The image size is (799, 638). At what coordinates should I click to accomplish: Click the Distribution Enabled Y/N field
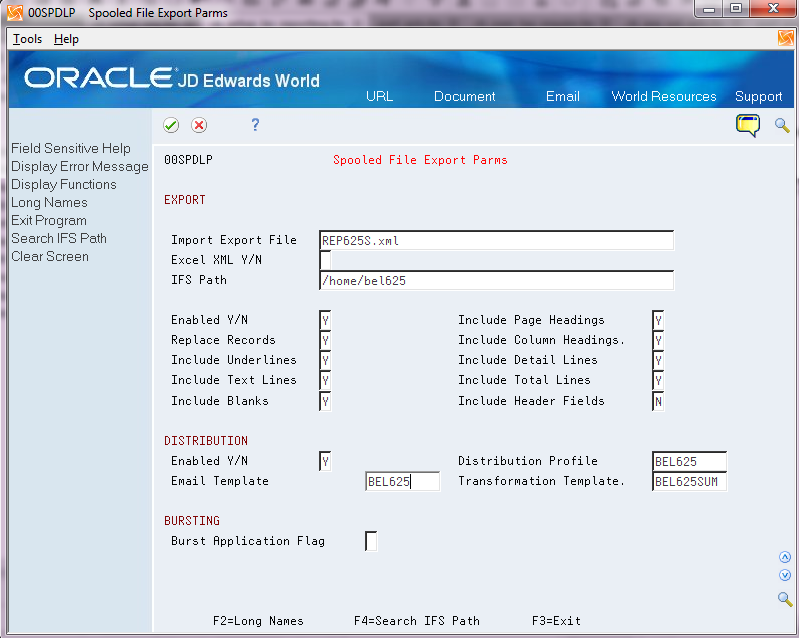click(325, 462)
